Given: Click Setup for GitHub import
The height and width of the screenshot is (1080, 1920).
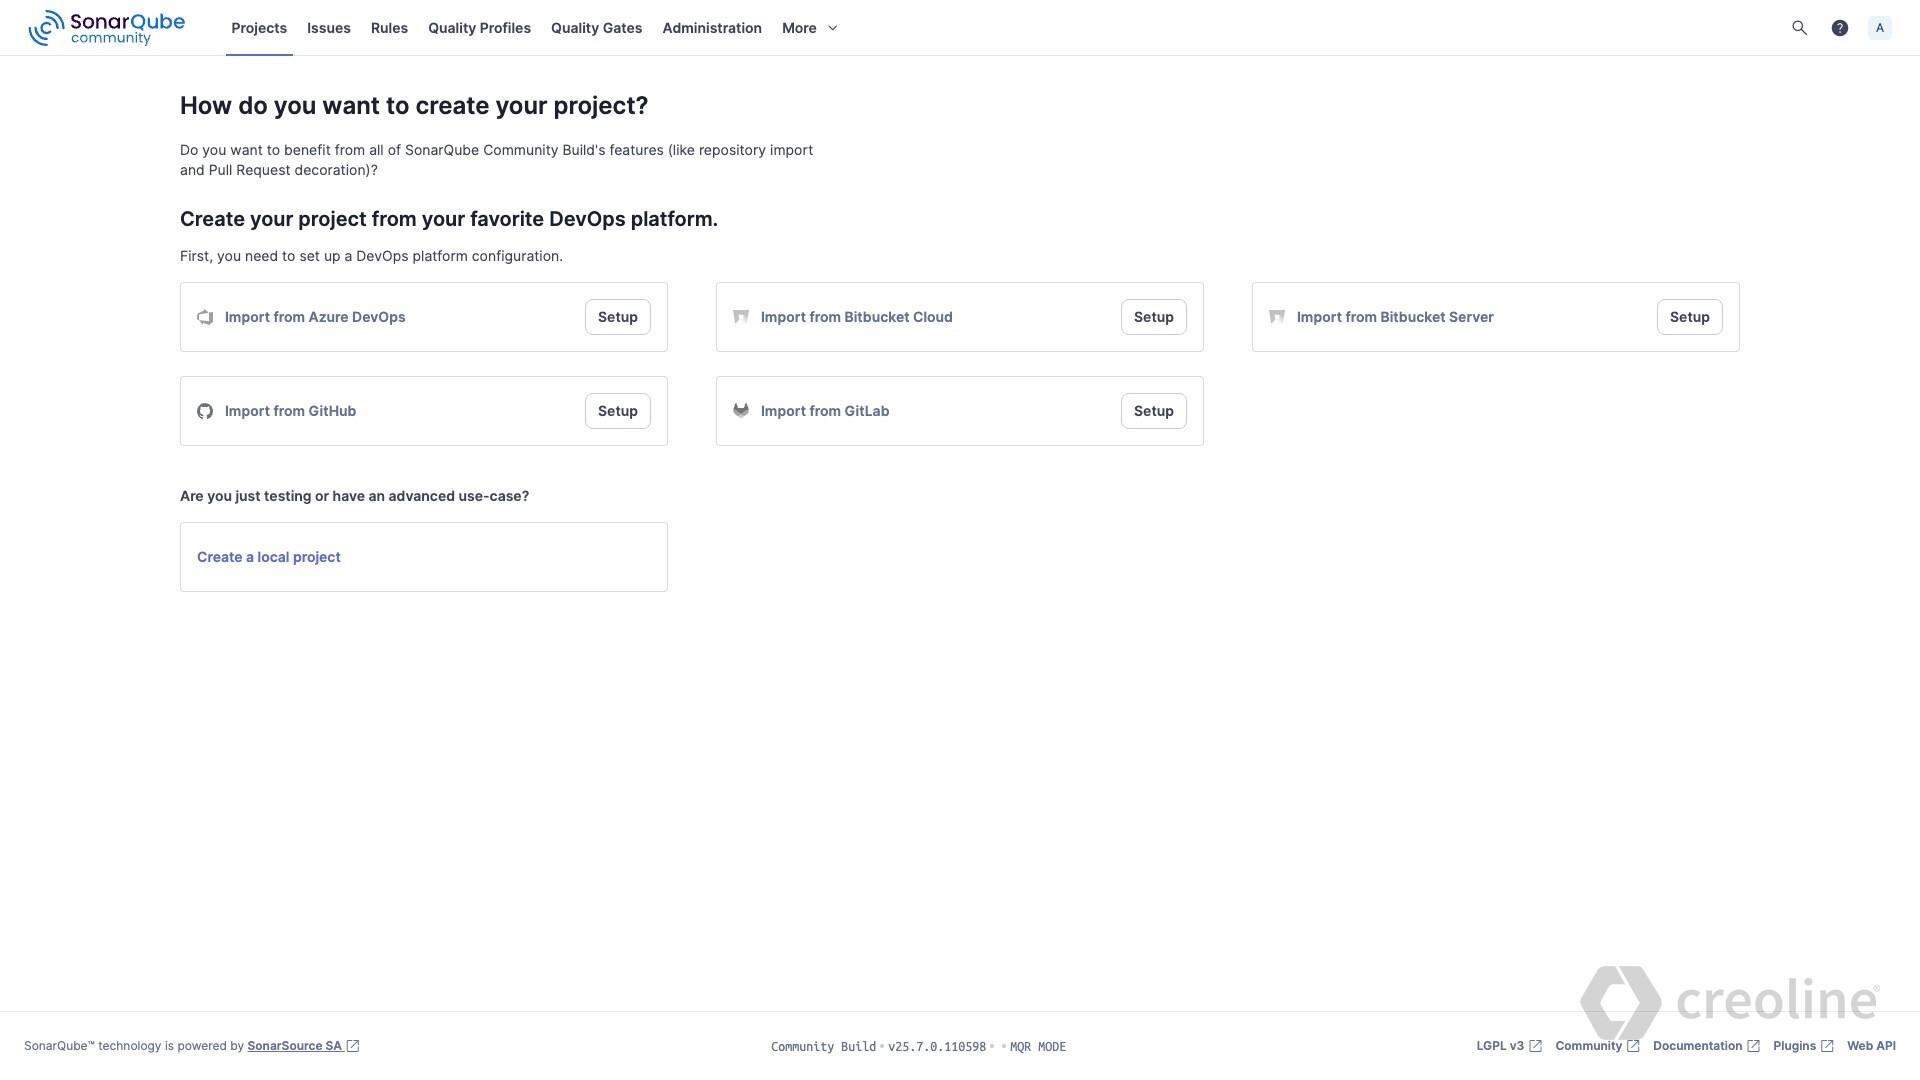Looking at the screenshot, I should click(x=618, y=411).
